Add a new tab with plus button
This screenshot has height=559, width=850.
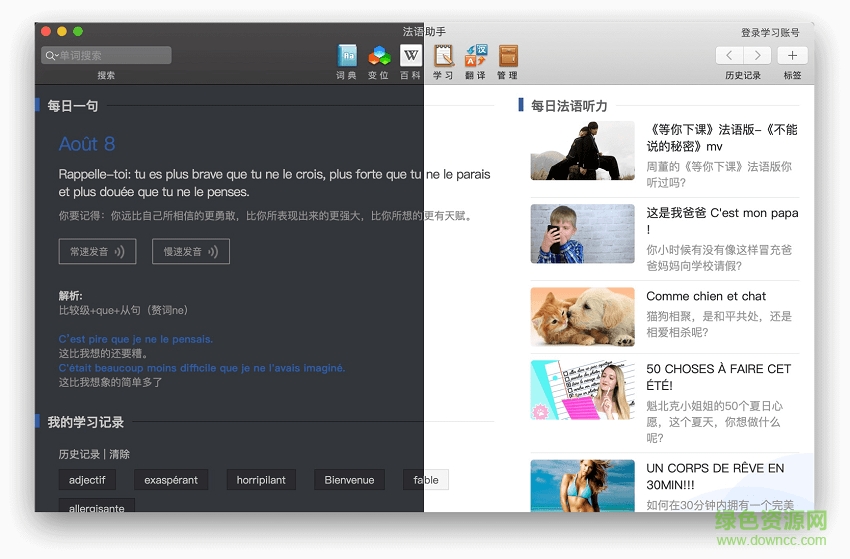(x=792, y=56)
